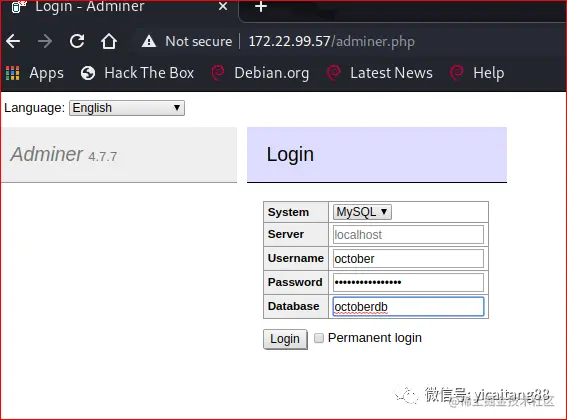Click the Language: label

coord(34,108)
